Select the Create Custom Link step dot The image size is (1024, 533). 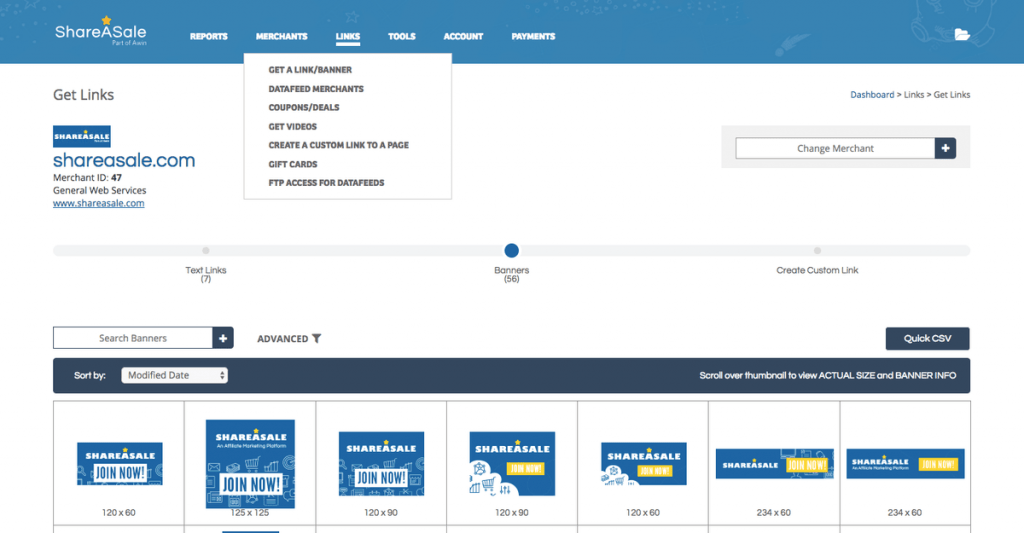(x=817, y=250)
